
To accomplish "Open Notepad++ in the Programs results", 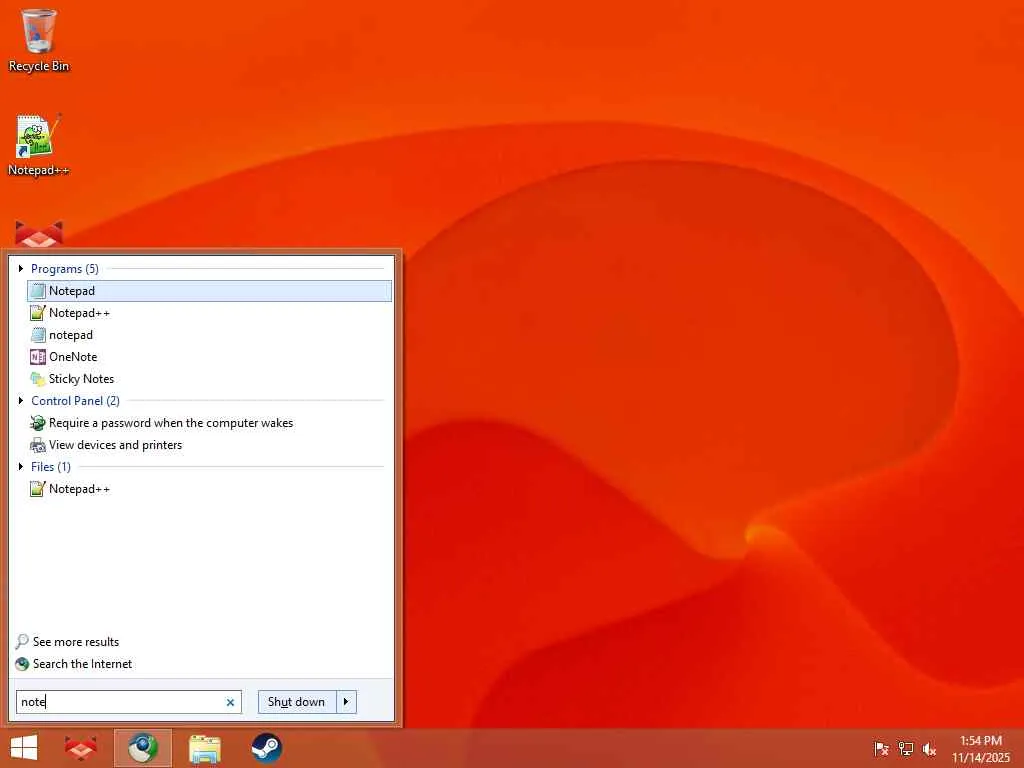I will coord(210,313).
